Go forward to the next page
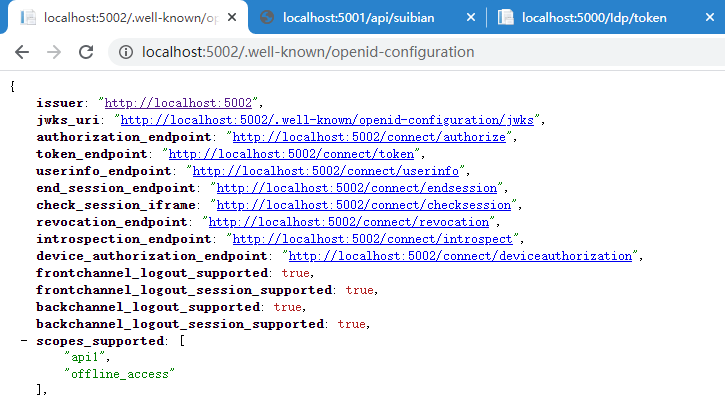The height and width of the screenshot is (399, 725). pos(54,52)
